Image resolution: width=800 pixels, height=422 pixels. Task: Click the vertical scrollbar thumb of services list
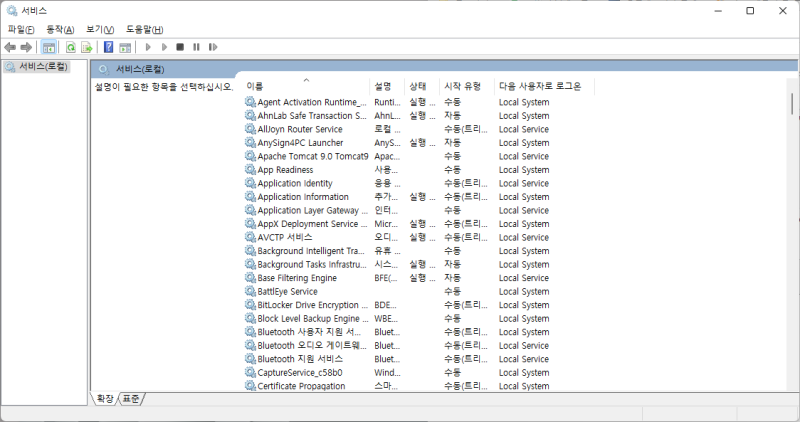pos(792,104)
